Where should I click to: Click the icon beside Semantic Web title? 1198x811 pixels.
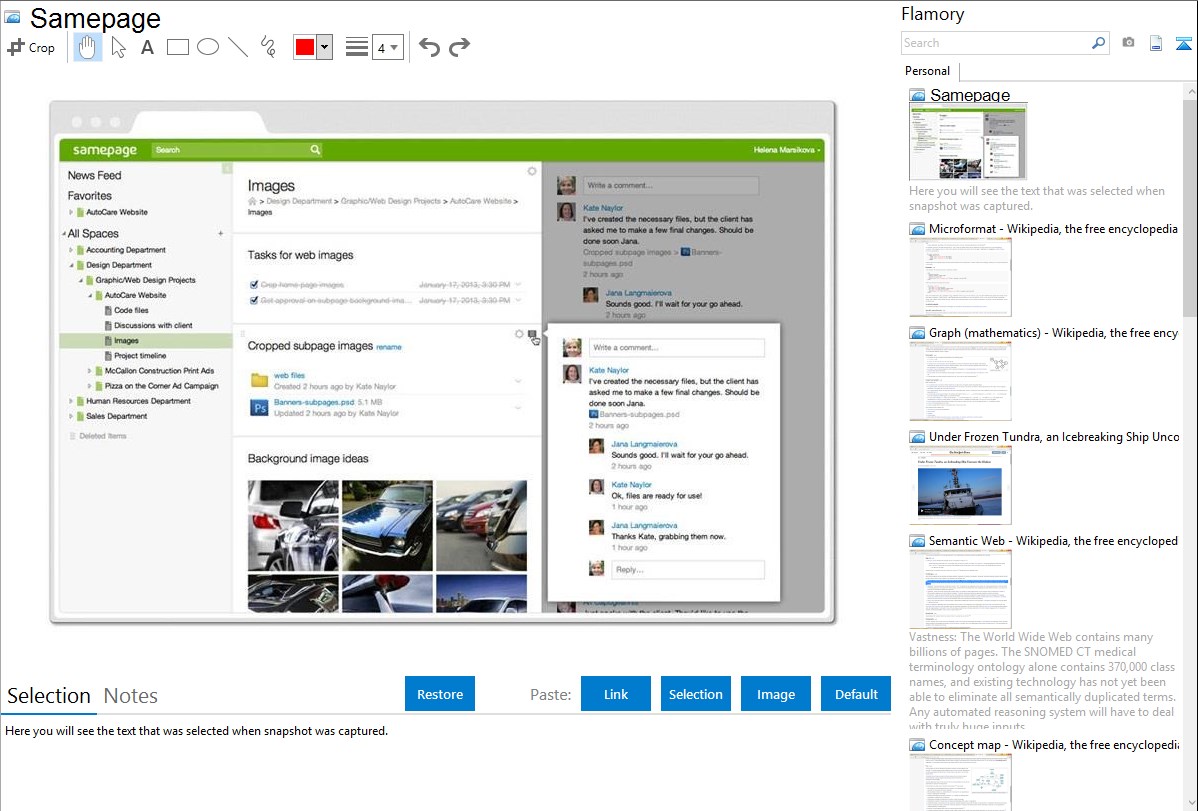tap(918, 541)
